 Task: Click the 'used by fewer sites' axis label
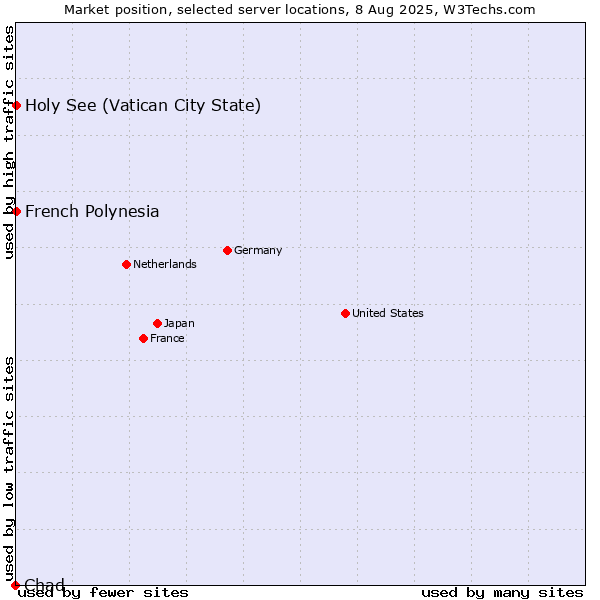pos(103,593)
